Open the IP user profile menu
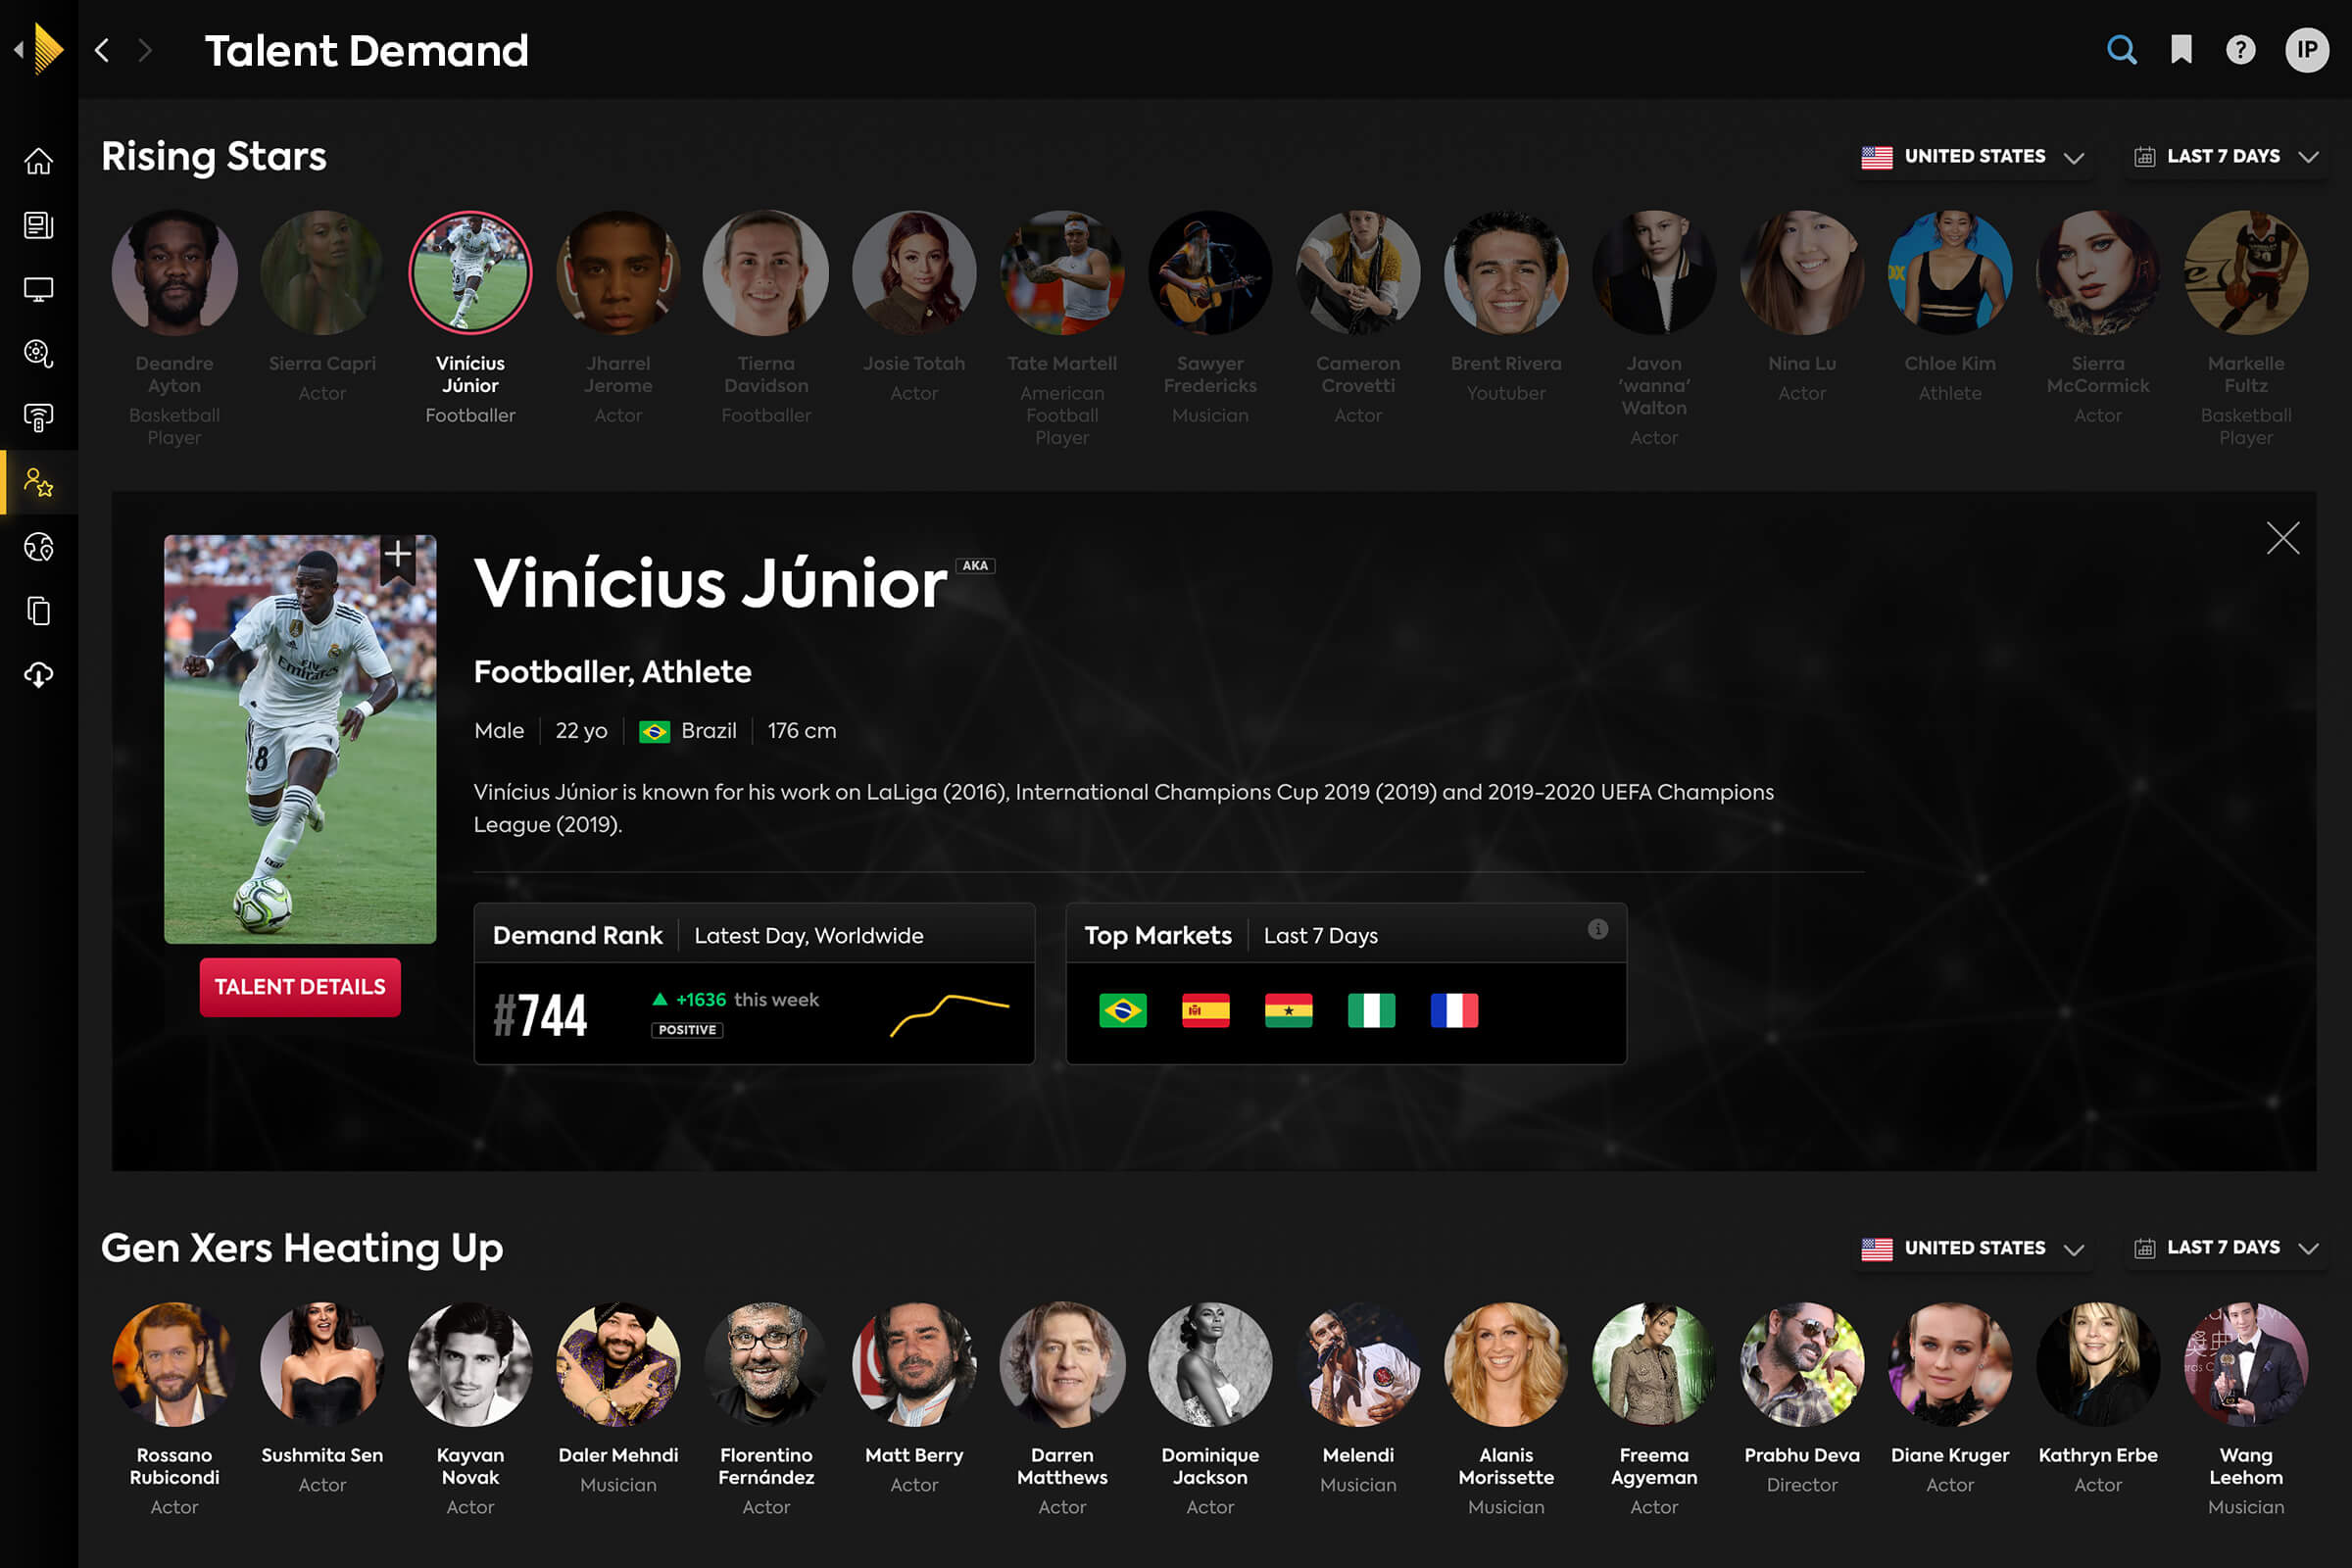 click(x=2307, y=50)
